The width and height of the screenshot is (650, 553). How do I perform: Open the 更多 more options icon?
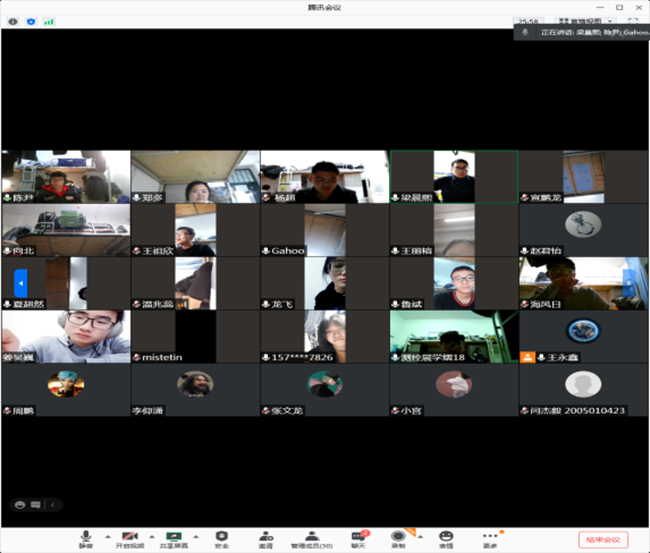(490, 540)
